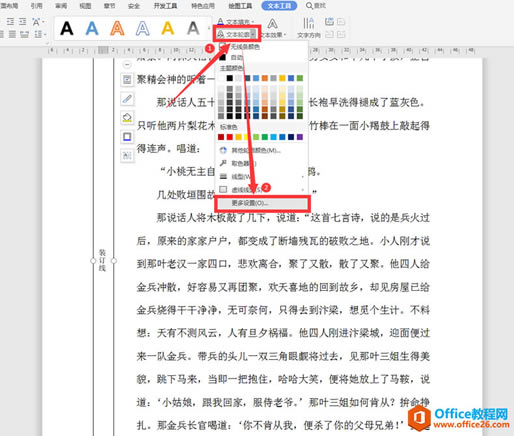Click the font size A icon in ribbon

coord(36,22)
